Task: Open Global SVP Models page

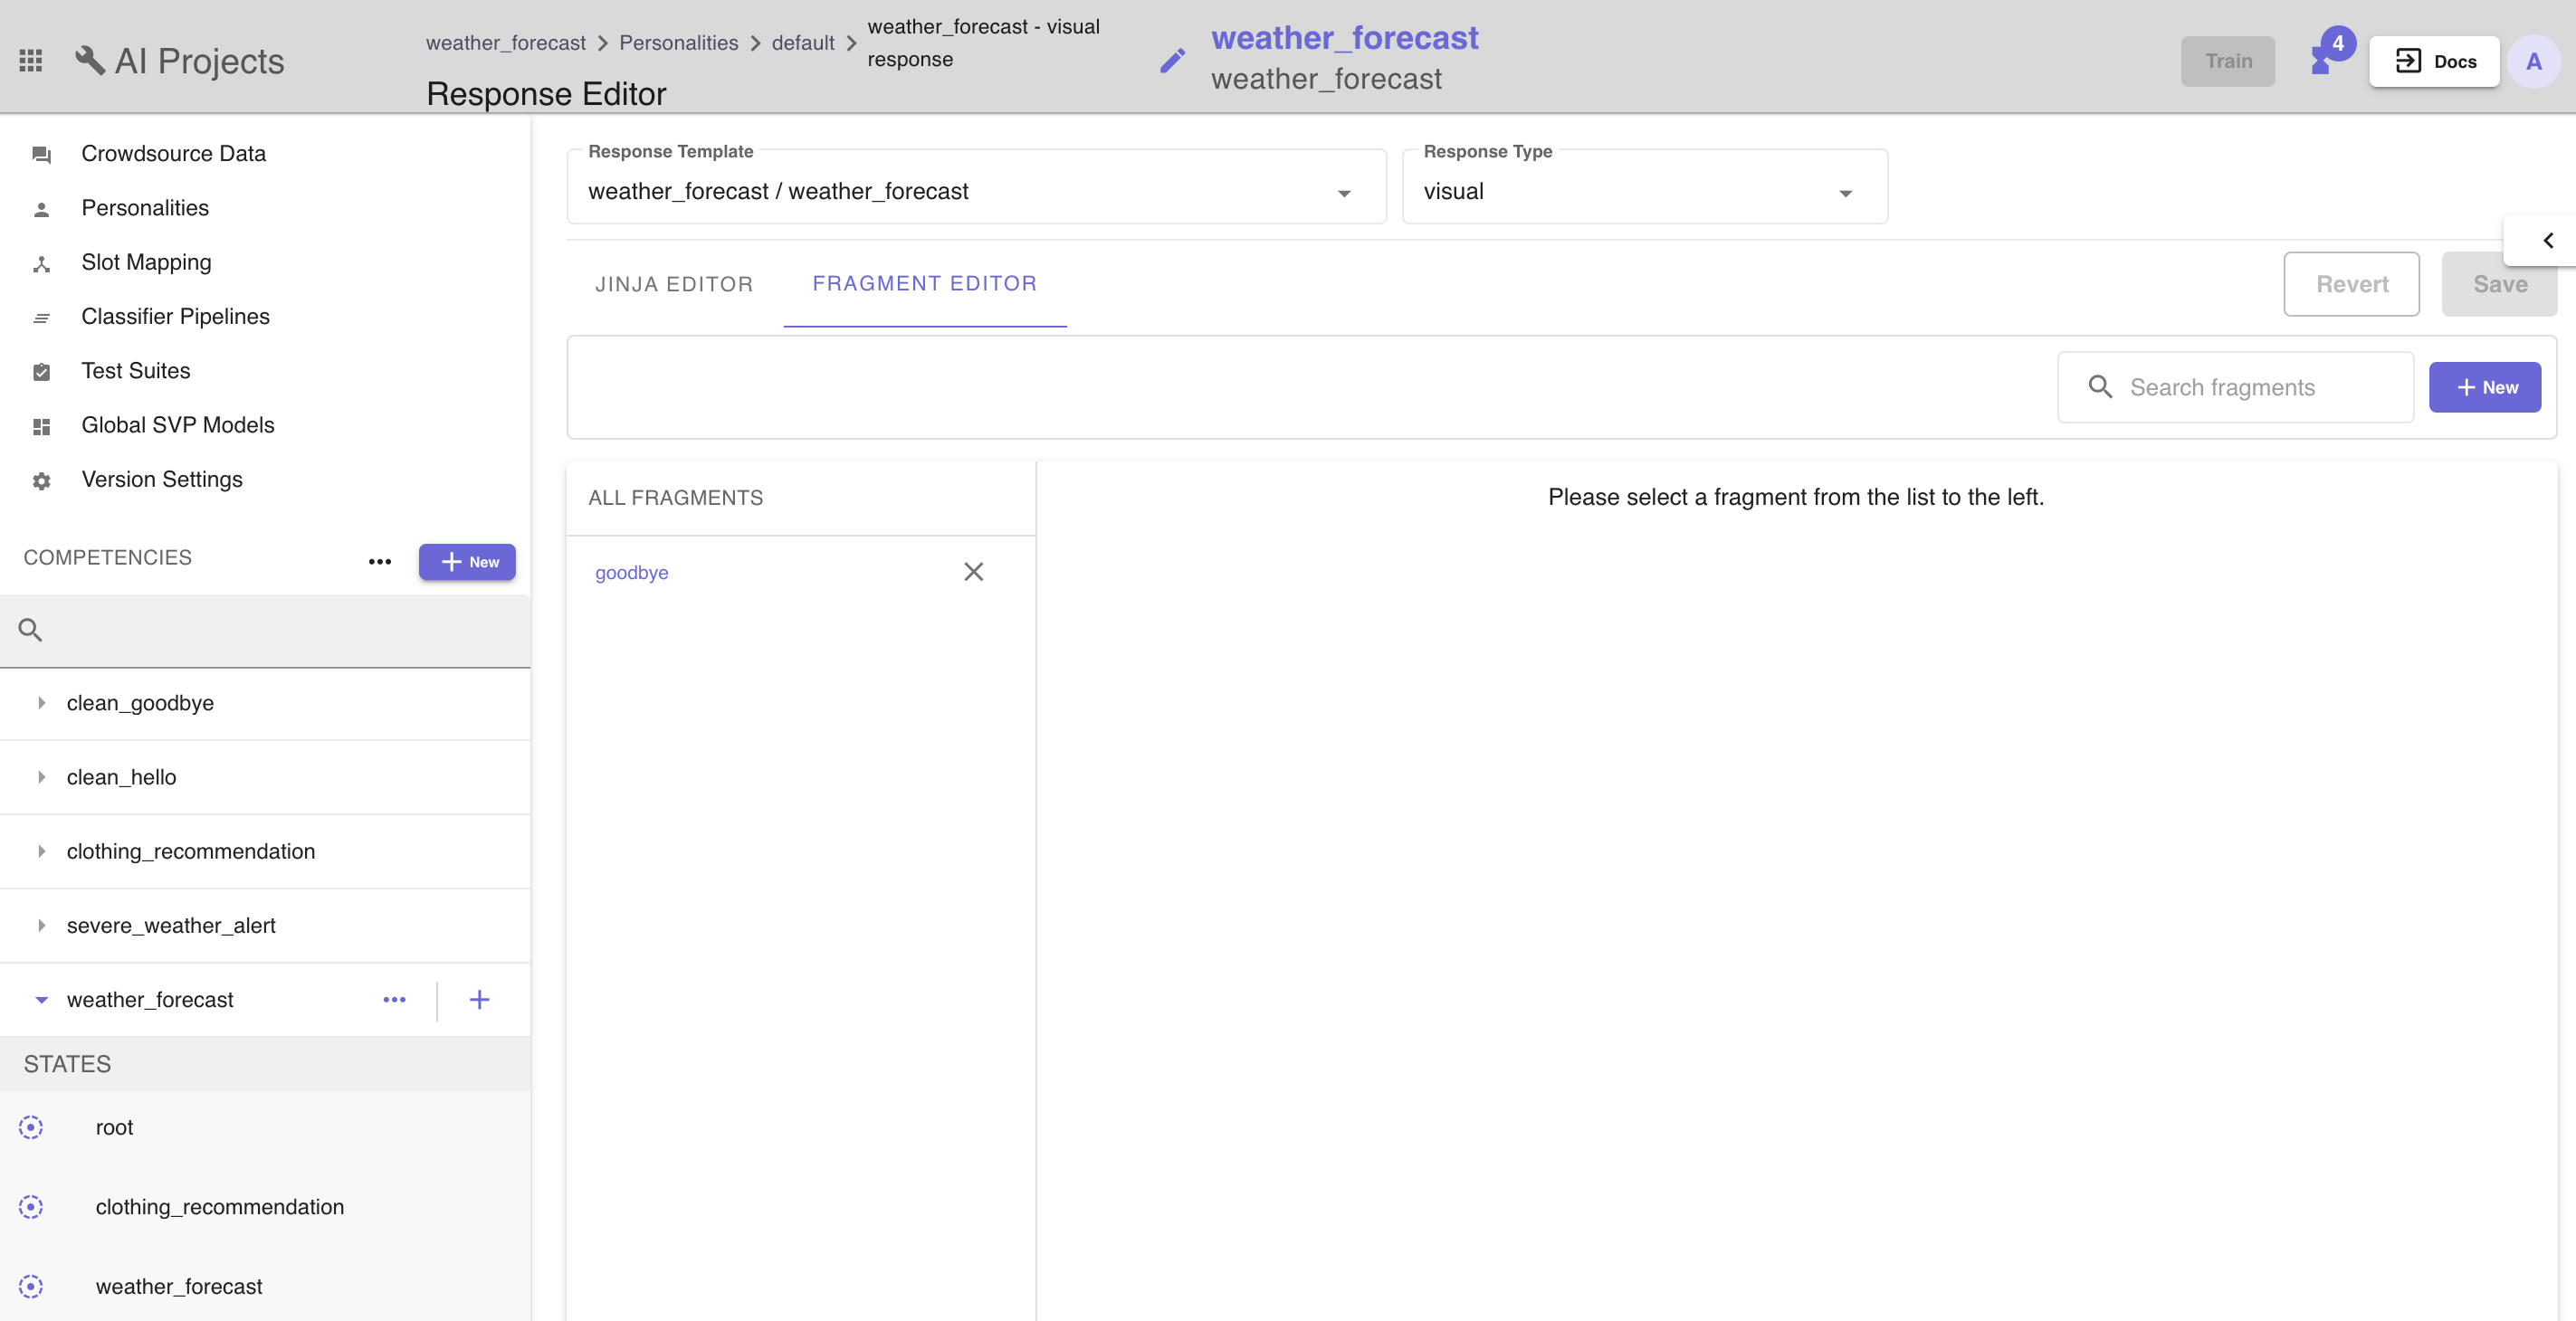Action: (178, 425)
